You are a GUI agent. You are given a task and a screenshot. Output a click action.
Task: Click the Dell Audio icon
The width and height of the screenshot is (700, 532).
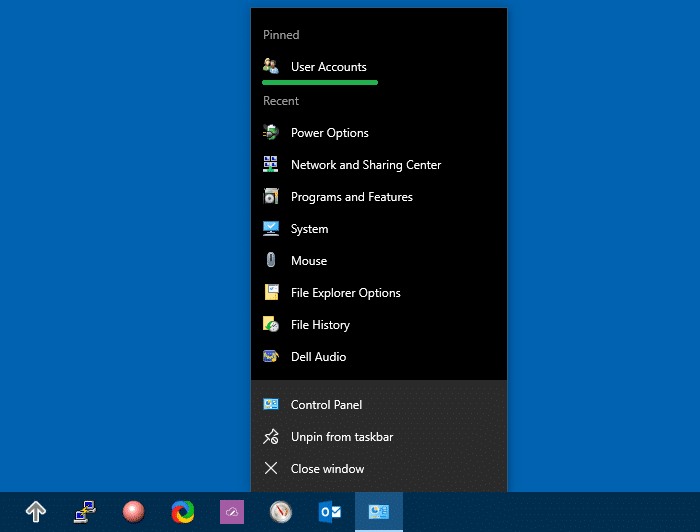271,356
